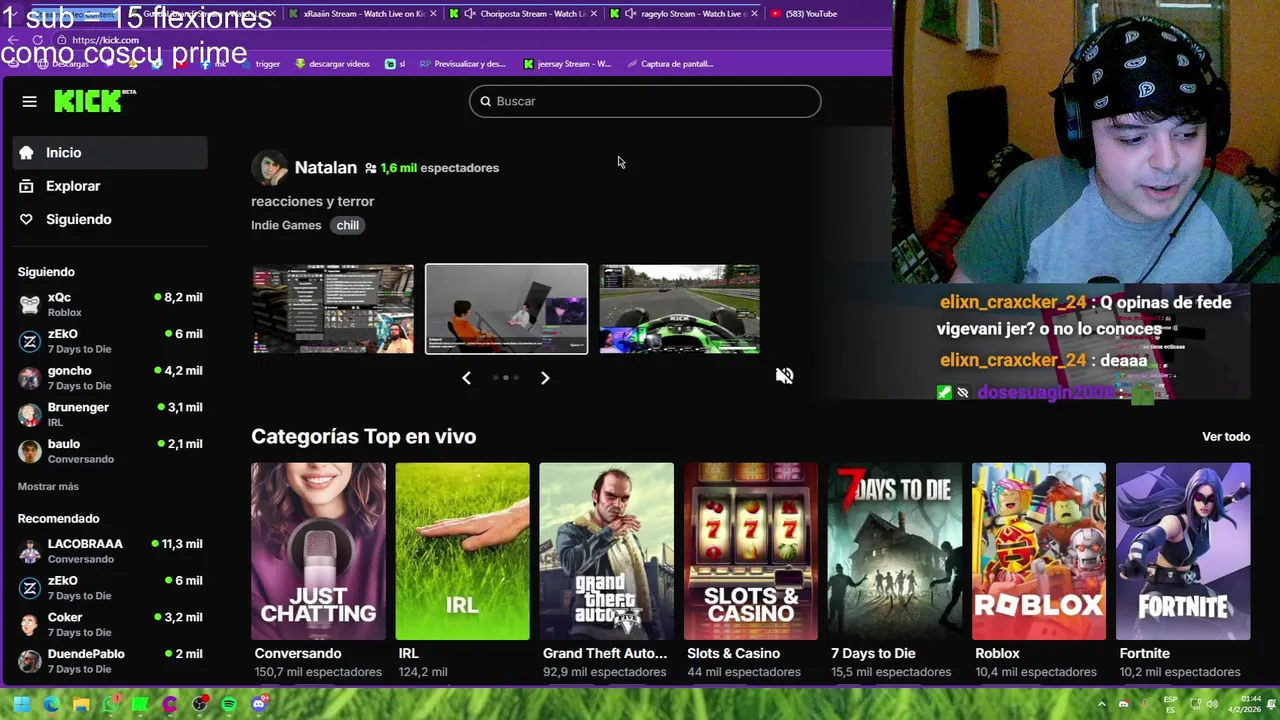
Task: Expand following list with Mostrar más
Action: point(48,486)
